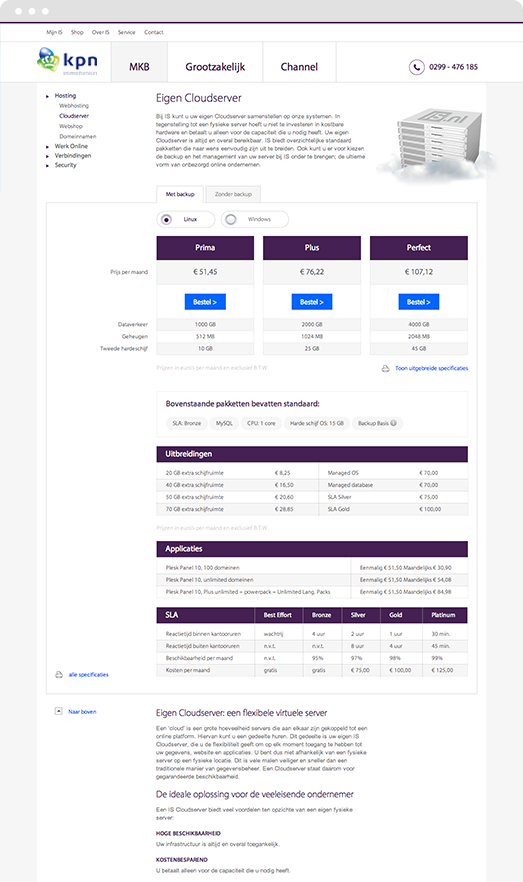Expand the Hosting menu arrow
Viewport: 523px width, 882px height.
tap(47, 96)
